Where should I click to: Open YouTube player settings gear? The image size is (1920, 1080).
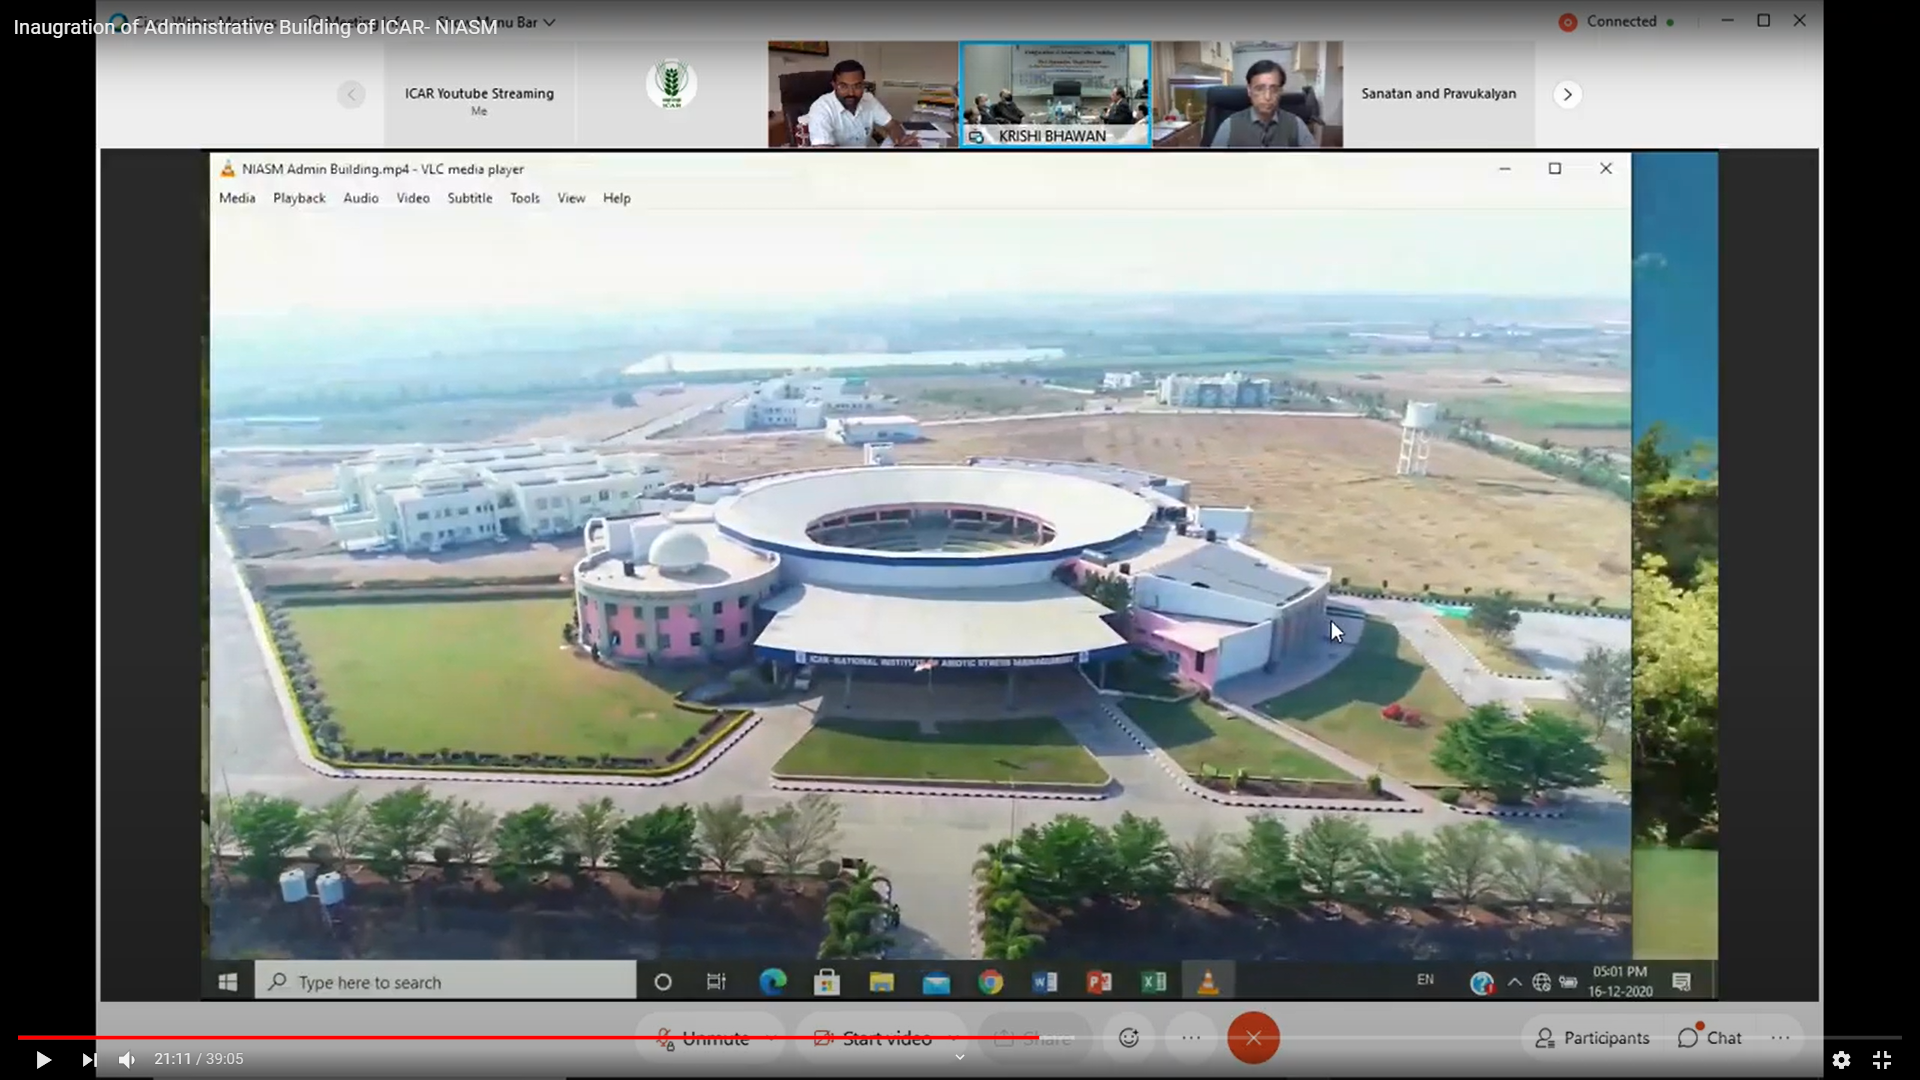1841,1059
